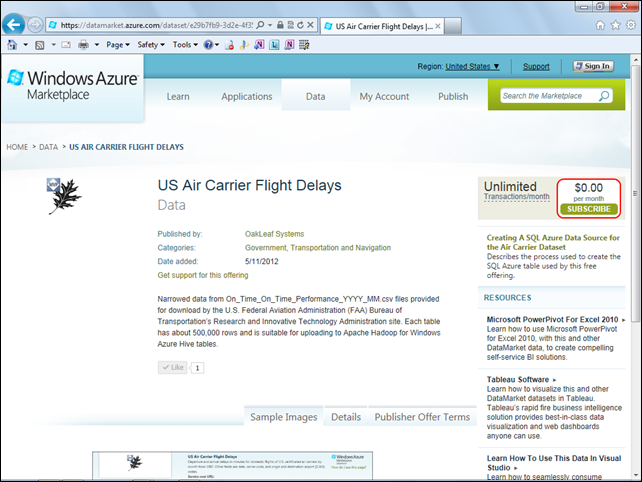Open the Tableau Software resource link
This screenshot has width=642, height=482.
tap(518, 380)
